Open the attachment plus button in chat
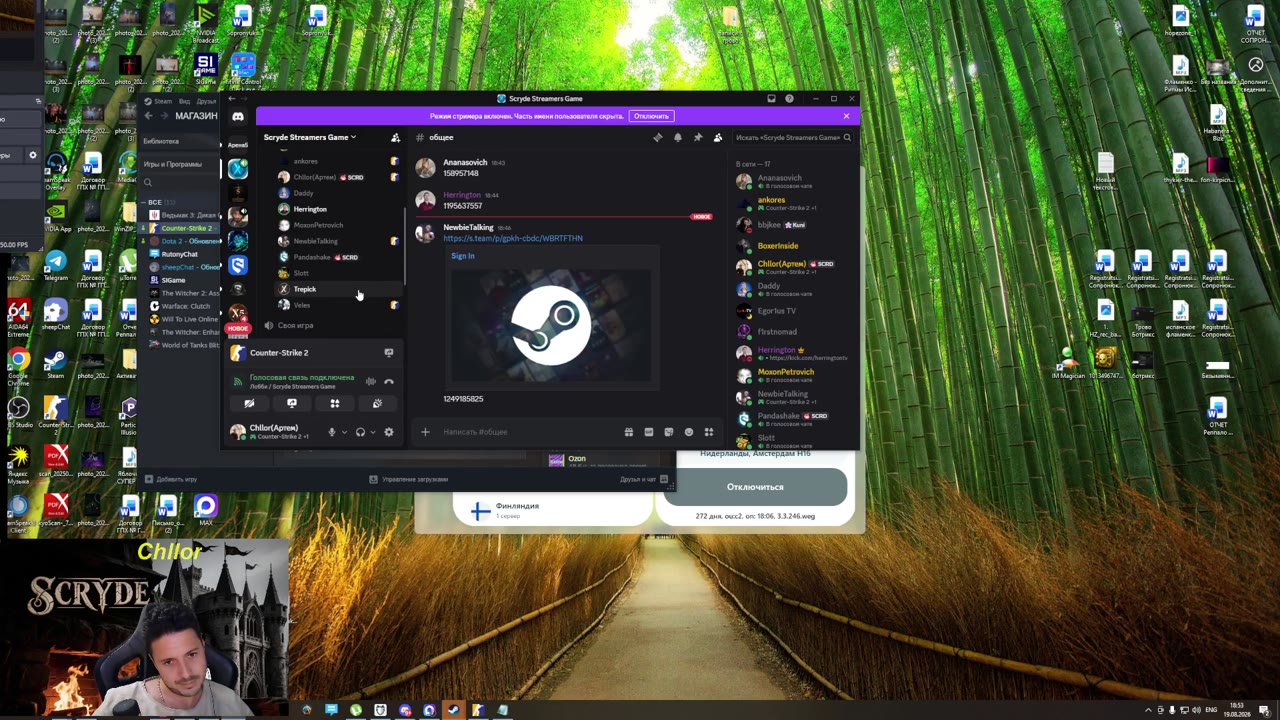Screen dimensions: 1280x720 point(425,432)
